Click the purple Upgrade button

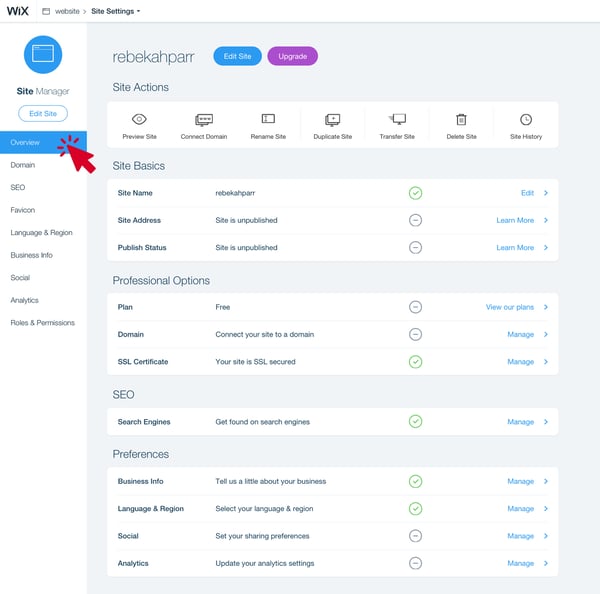293,56
